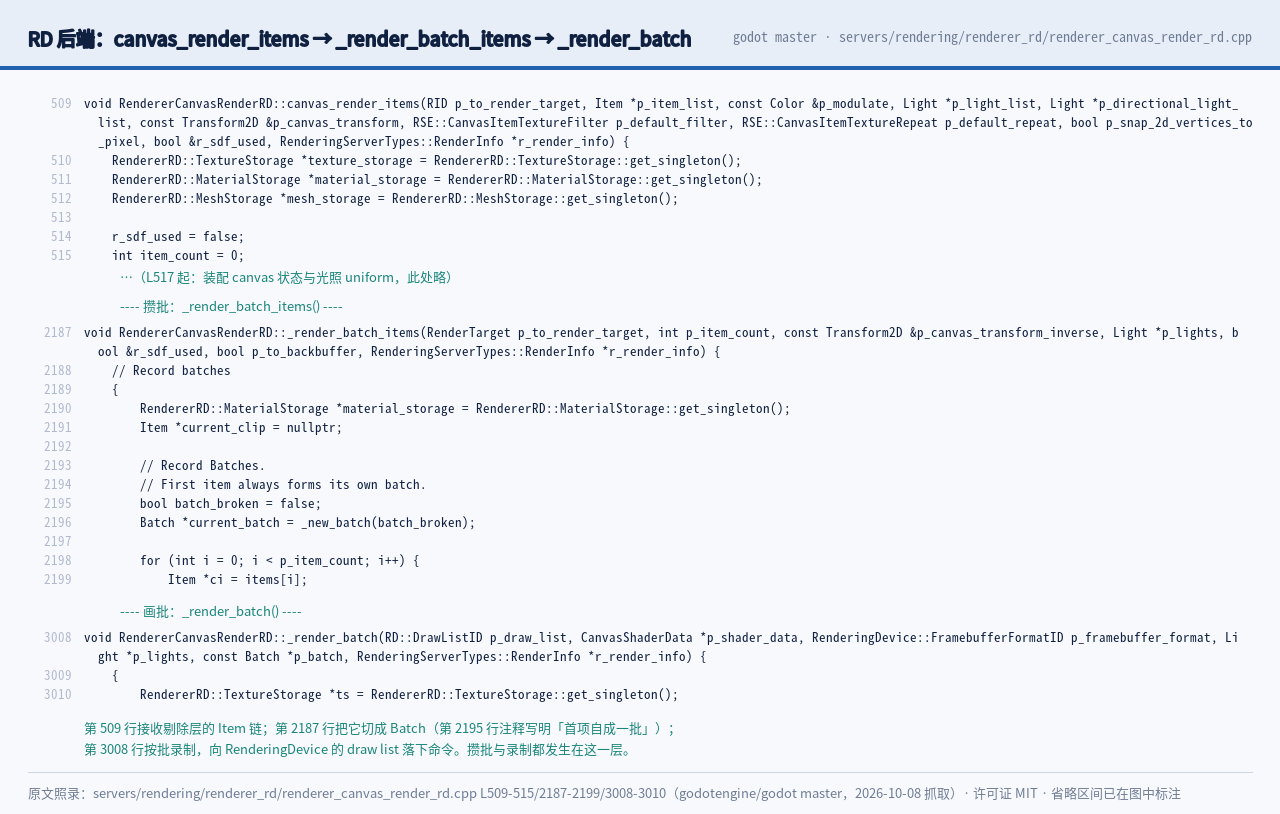1280x814 pixels.
Task: Click line number 2199
Action: (58, 580)
